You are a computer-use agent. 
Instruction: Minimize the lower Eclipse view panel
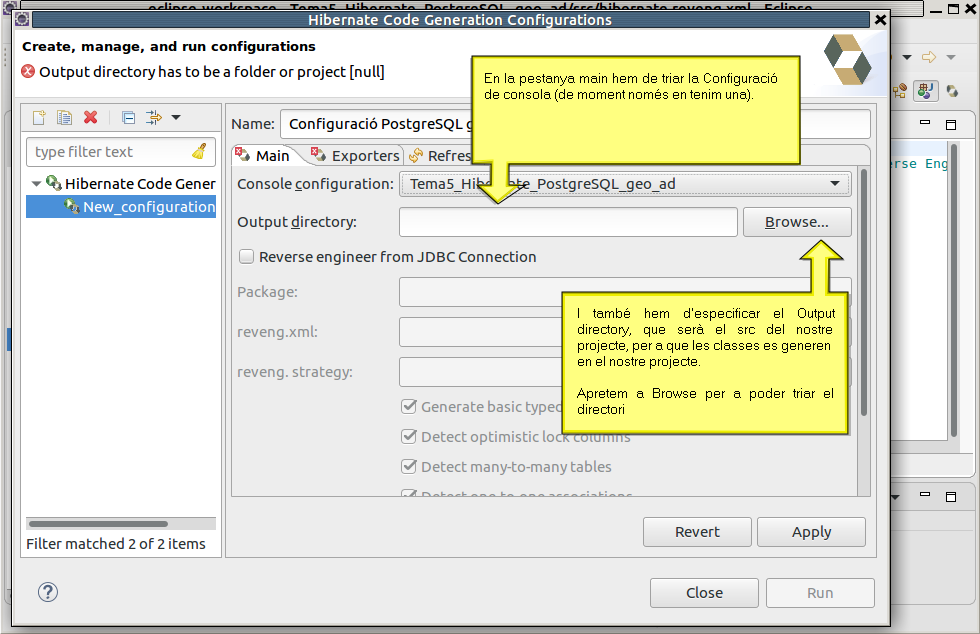click(x=925, y=495)
